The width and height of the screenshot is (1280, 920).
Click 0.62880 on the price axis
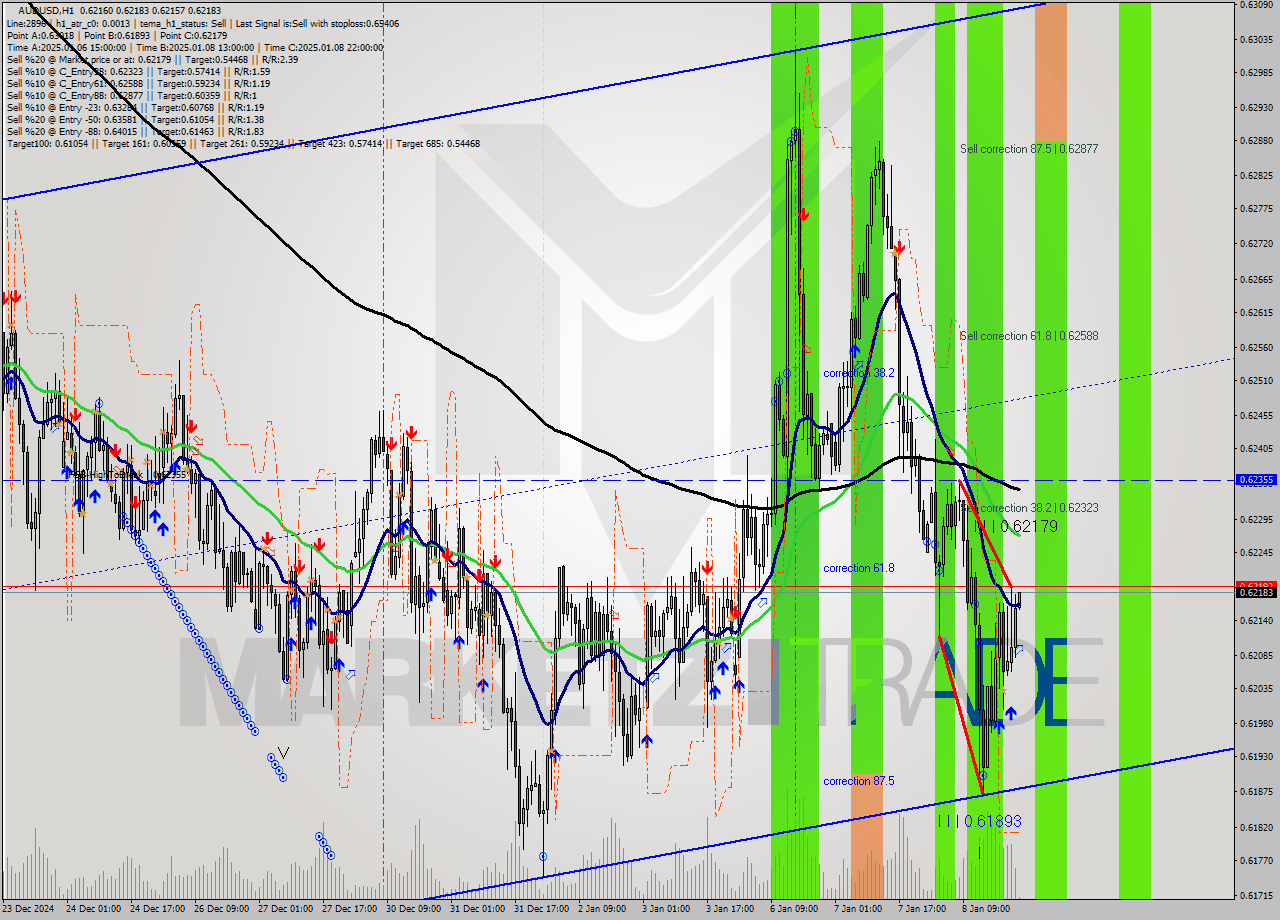coord(1257,141)
